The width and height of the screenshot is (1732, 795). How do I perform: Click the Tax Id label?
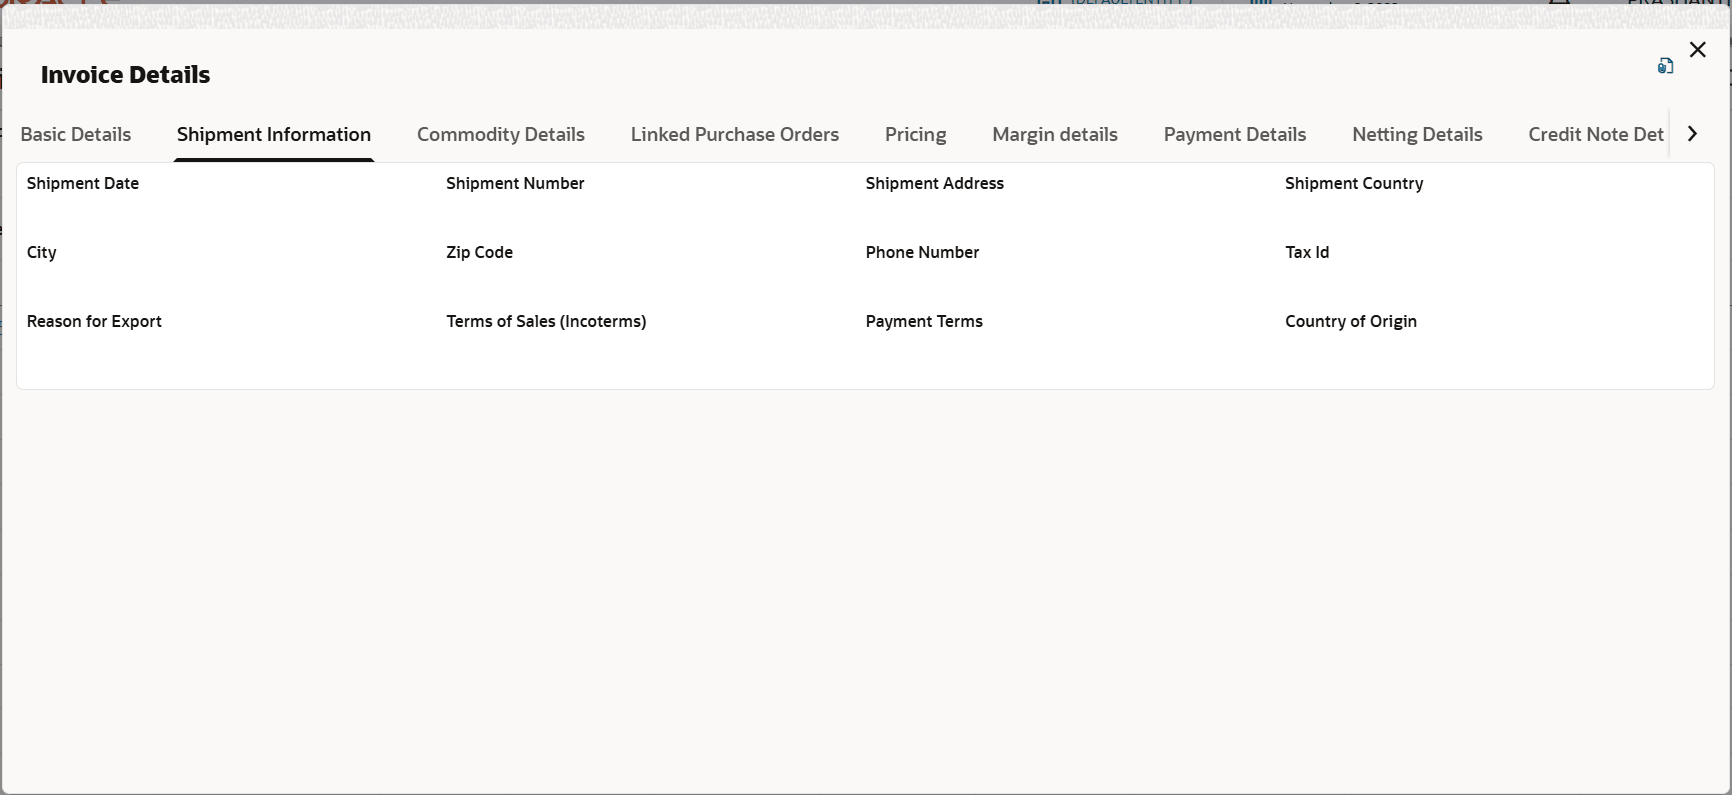[x=1307, y=252]
